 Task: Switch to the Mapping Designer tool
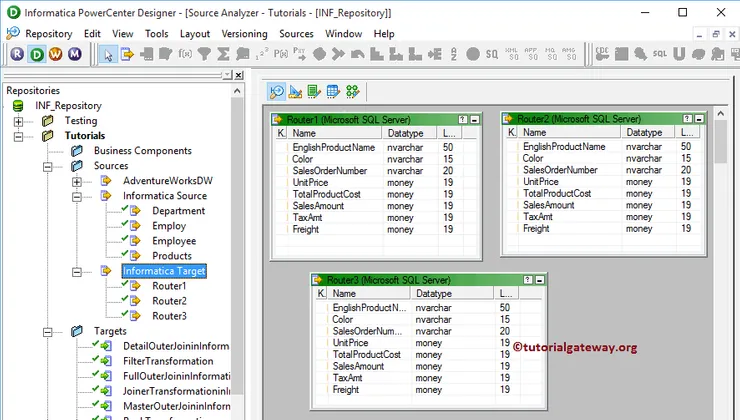click(x=353, y=91)
